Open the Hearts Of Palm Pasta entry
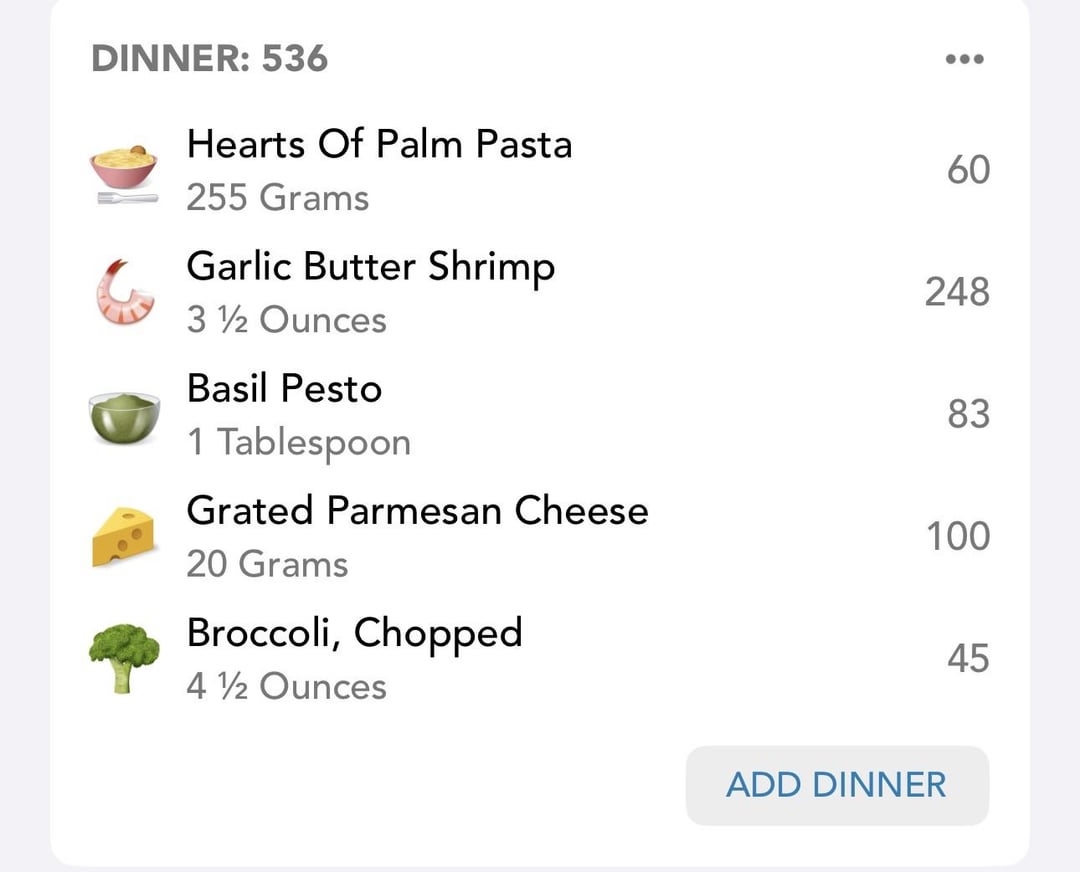The image size is (1080, 872). (x=540, y=170)
